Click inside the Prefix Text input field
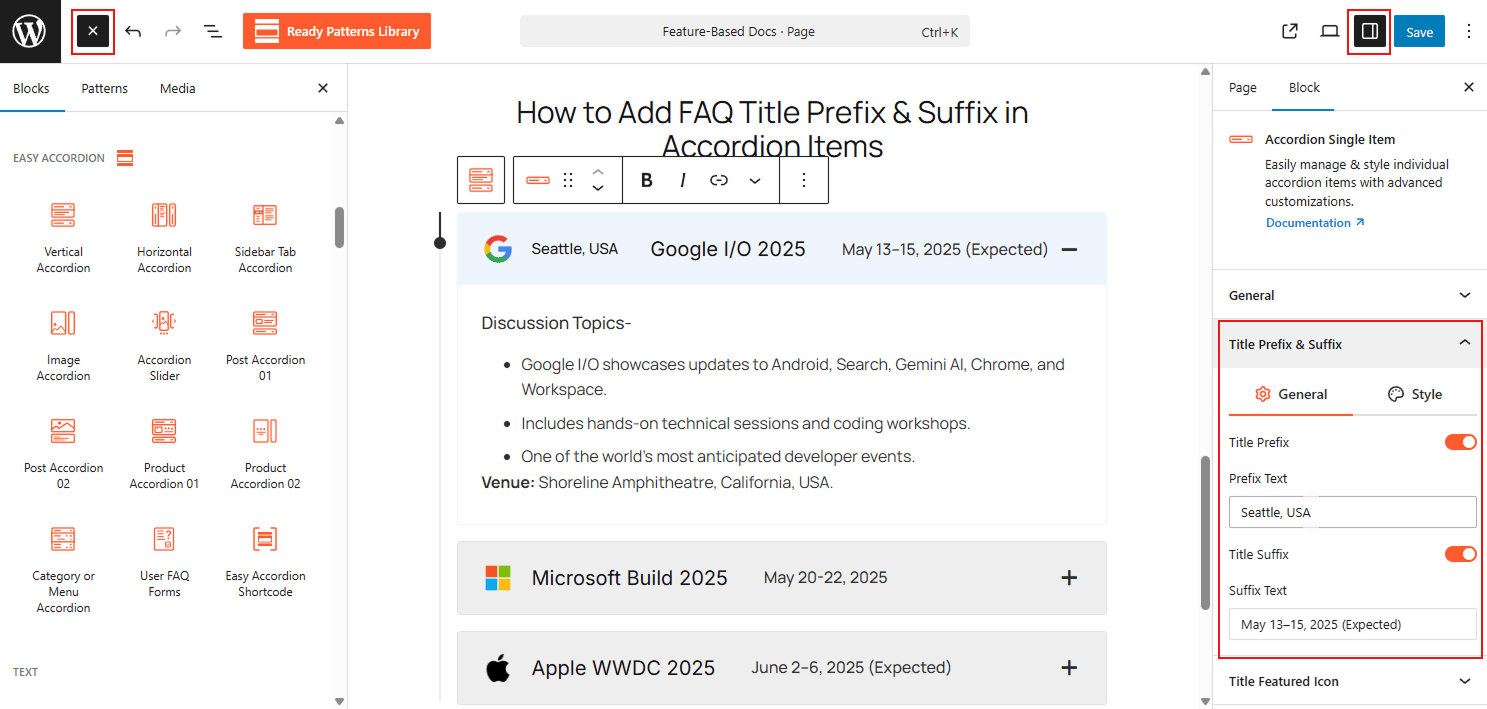This screenshot has height=709, width=1487. click(x=1352, y=511)
